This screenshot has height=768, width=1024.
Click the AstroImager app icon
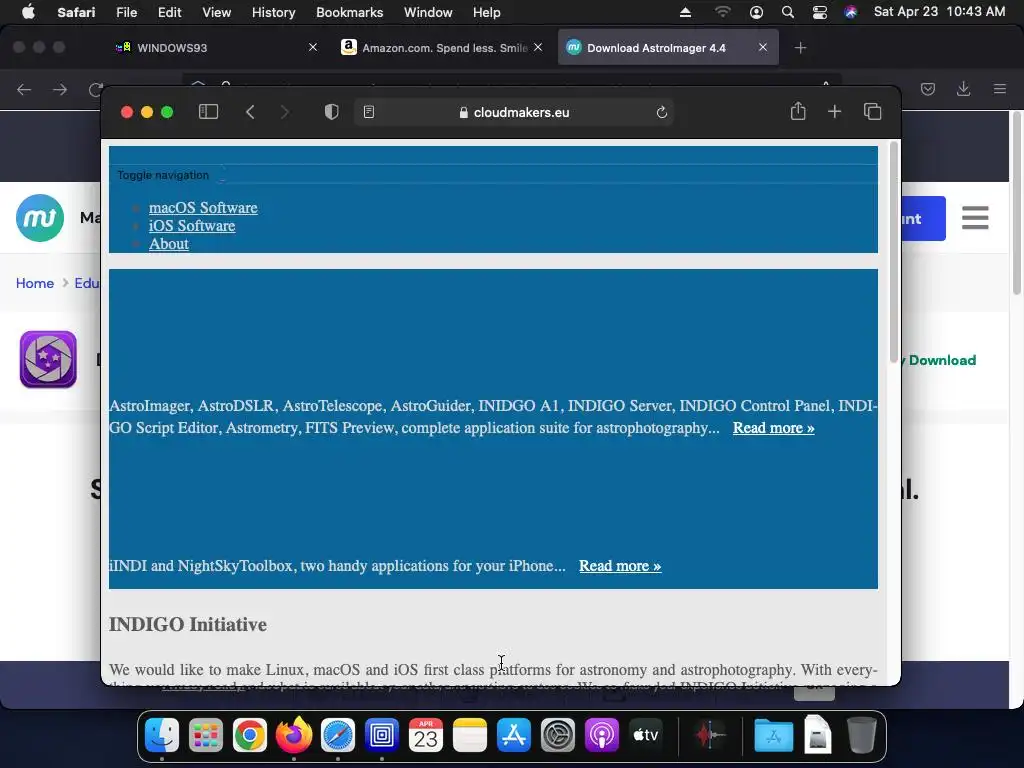[48, 359]
